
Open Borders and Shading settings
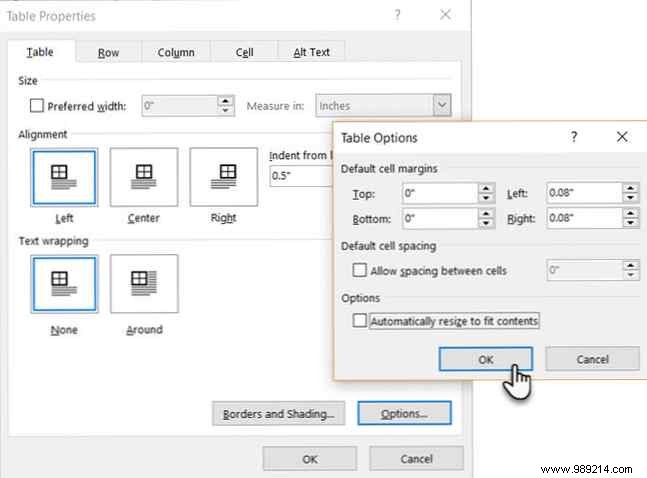(279, 413)
